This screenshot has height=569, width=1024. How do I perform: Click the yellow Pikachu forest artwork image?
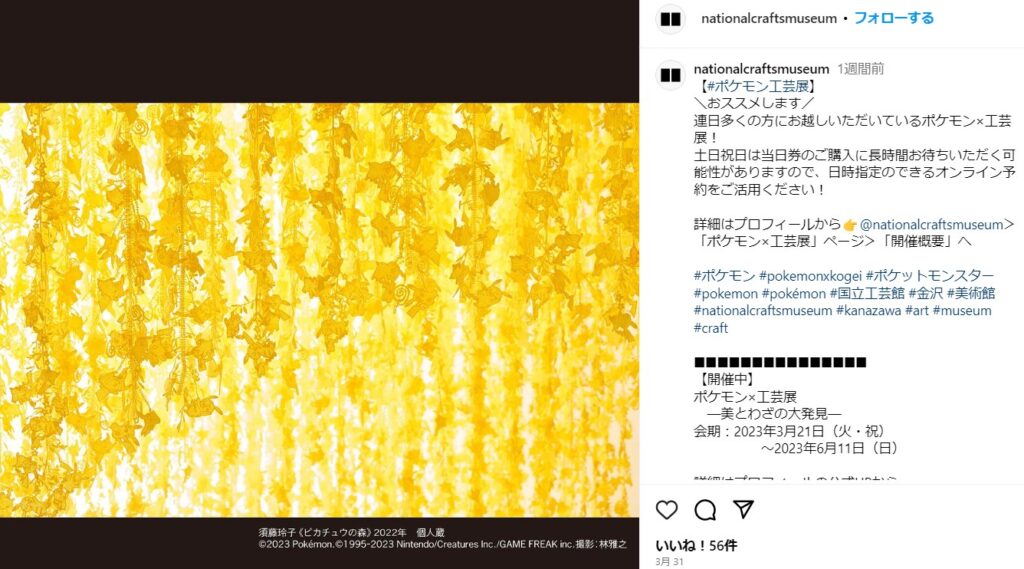(319, 310)
